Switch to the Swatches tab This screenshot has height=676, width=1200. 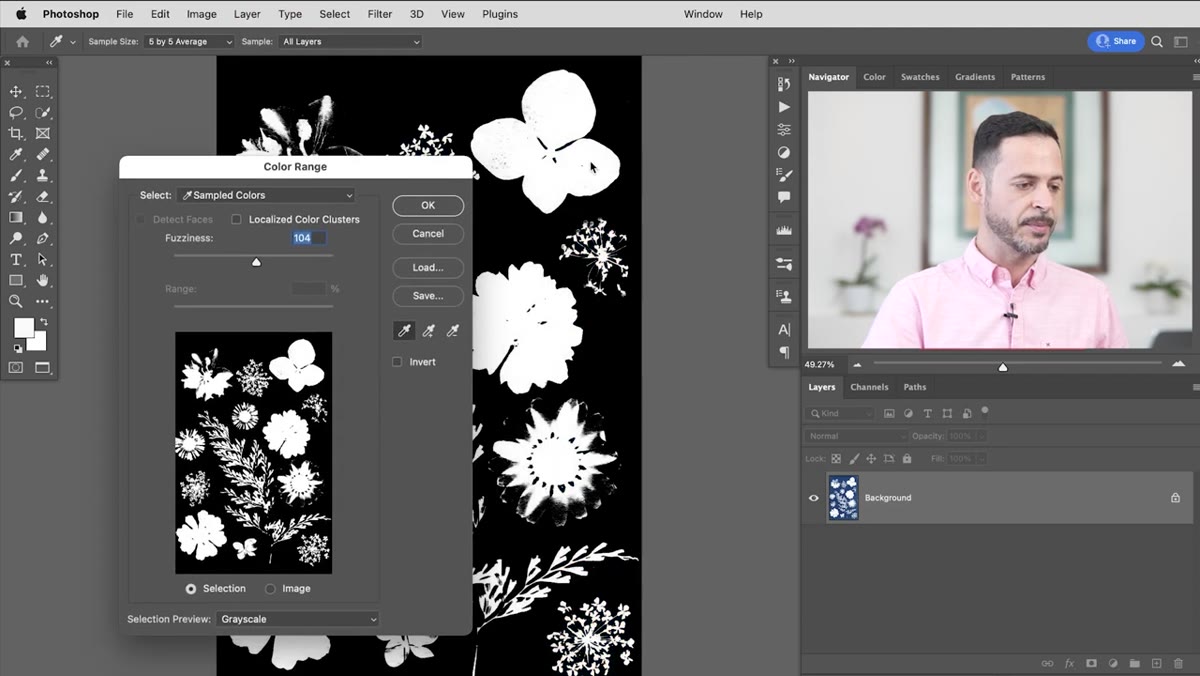point(920,77)
